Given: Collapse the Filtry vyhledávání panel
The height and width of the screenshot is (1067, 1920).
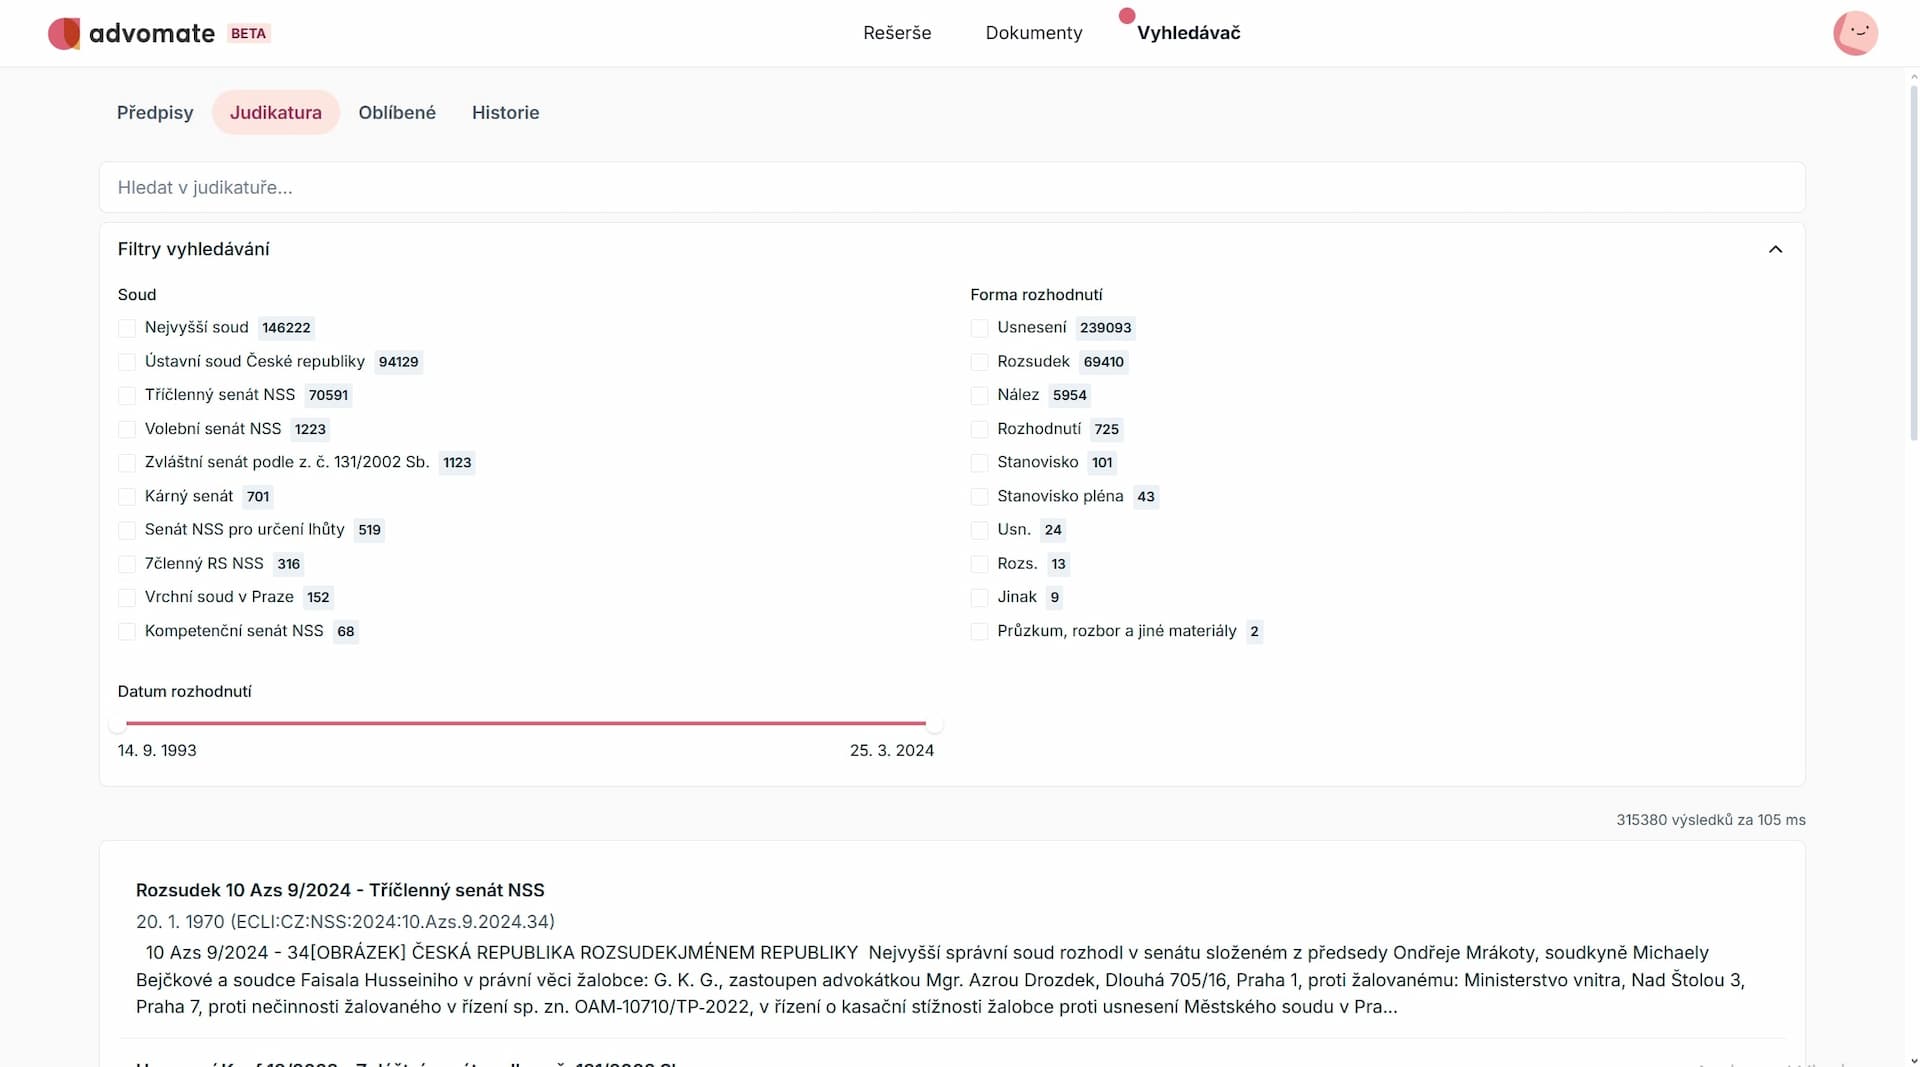Looking at the screenshot, I should (1775, 249).
